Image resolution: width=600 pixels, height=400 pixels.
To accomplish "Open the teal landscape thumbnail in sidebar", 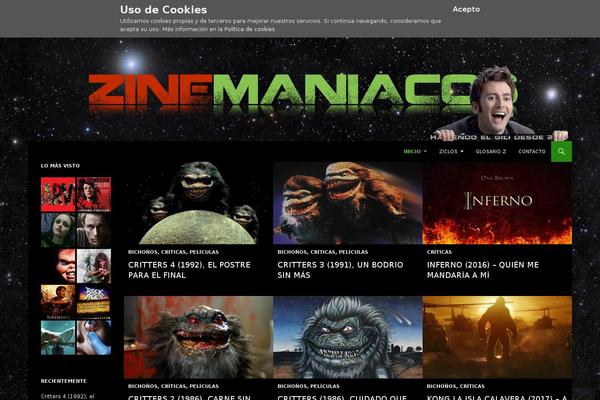I will click(58, 338).
